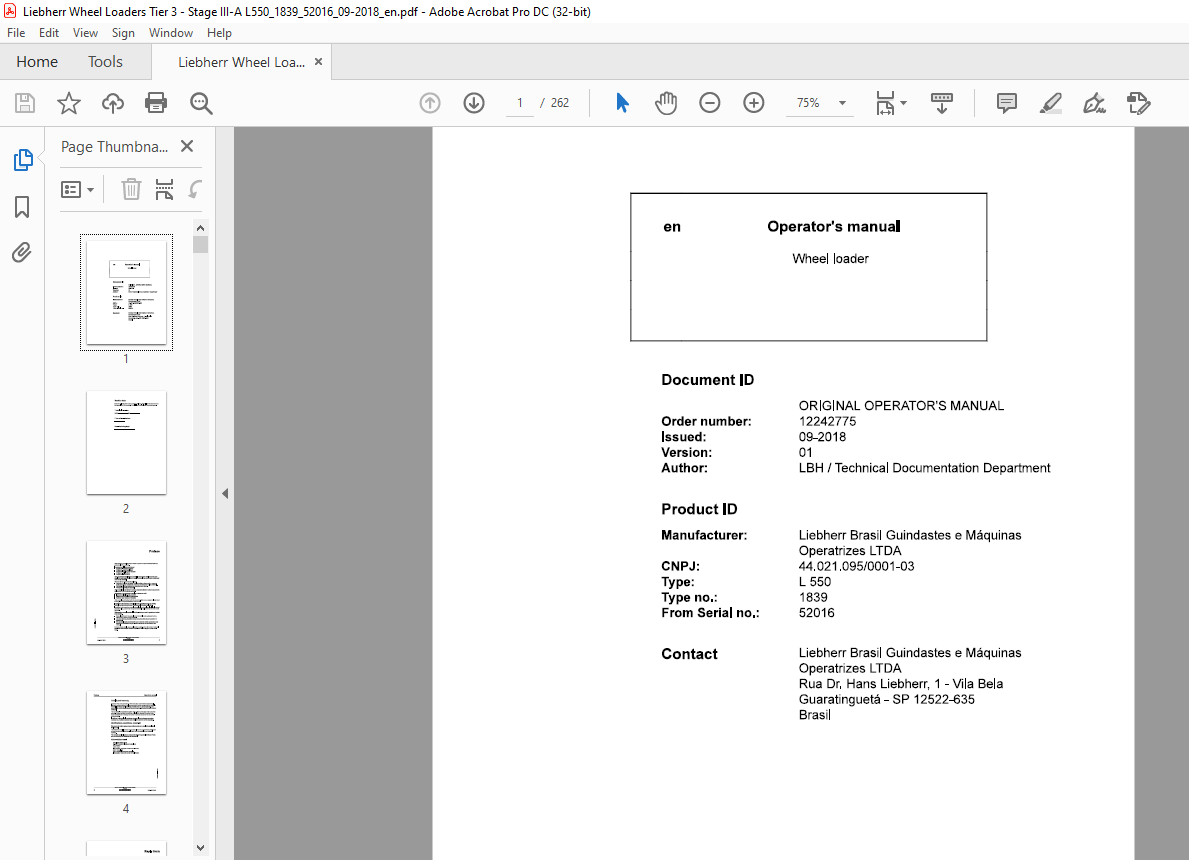Add document to starred favorites
1189x860 pixels.
[69, 103]
